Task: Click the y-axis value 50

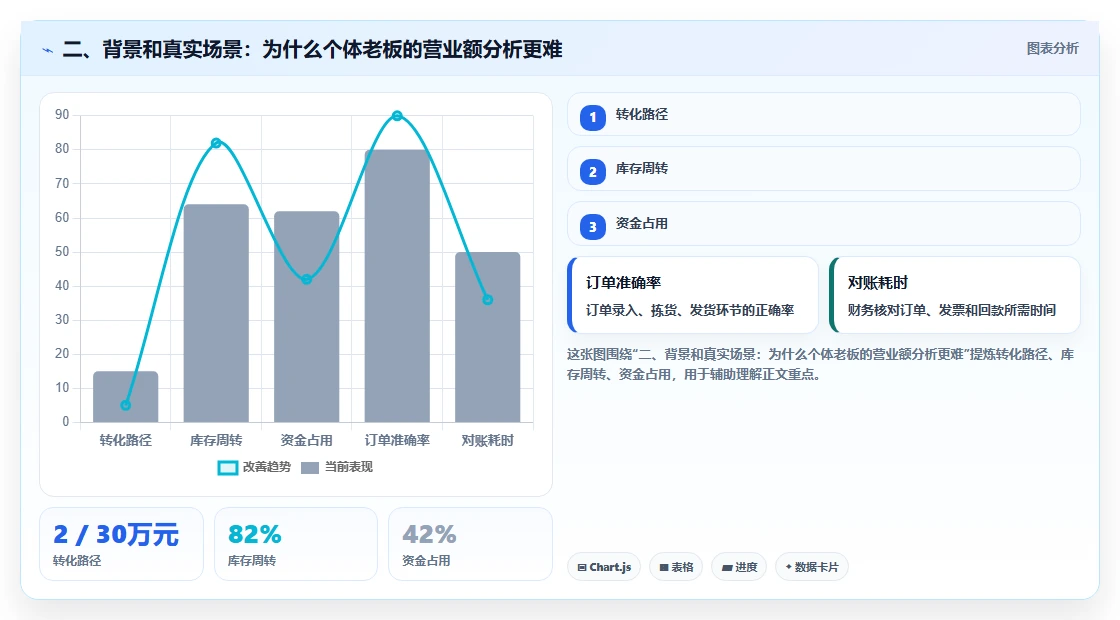Action: coord(62,251)
